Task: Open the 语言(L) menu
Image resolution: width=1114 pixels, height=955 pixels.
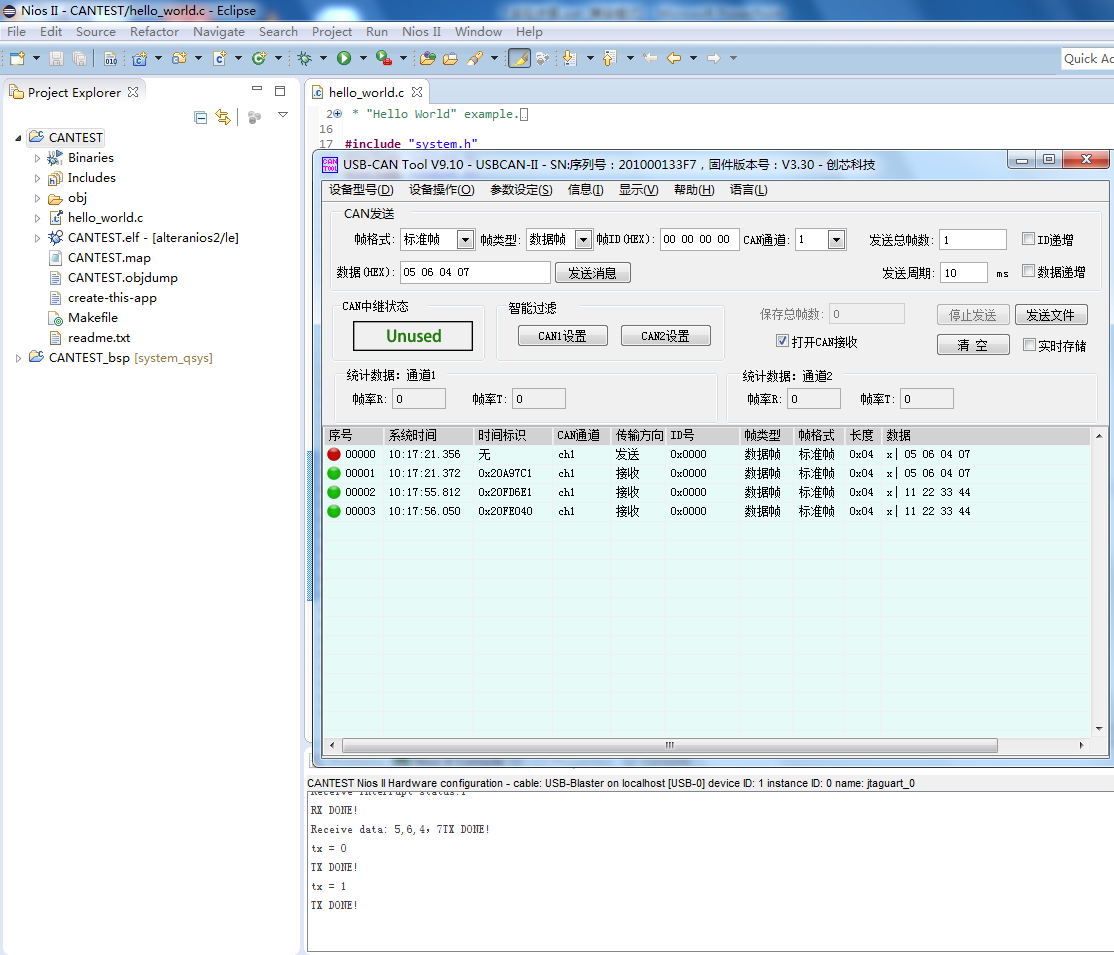Action: [748, 190]
